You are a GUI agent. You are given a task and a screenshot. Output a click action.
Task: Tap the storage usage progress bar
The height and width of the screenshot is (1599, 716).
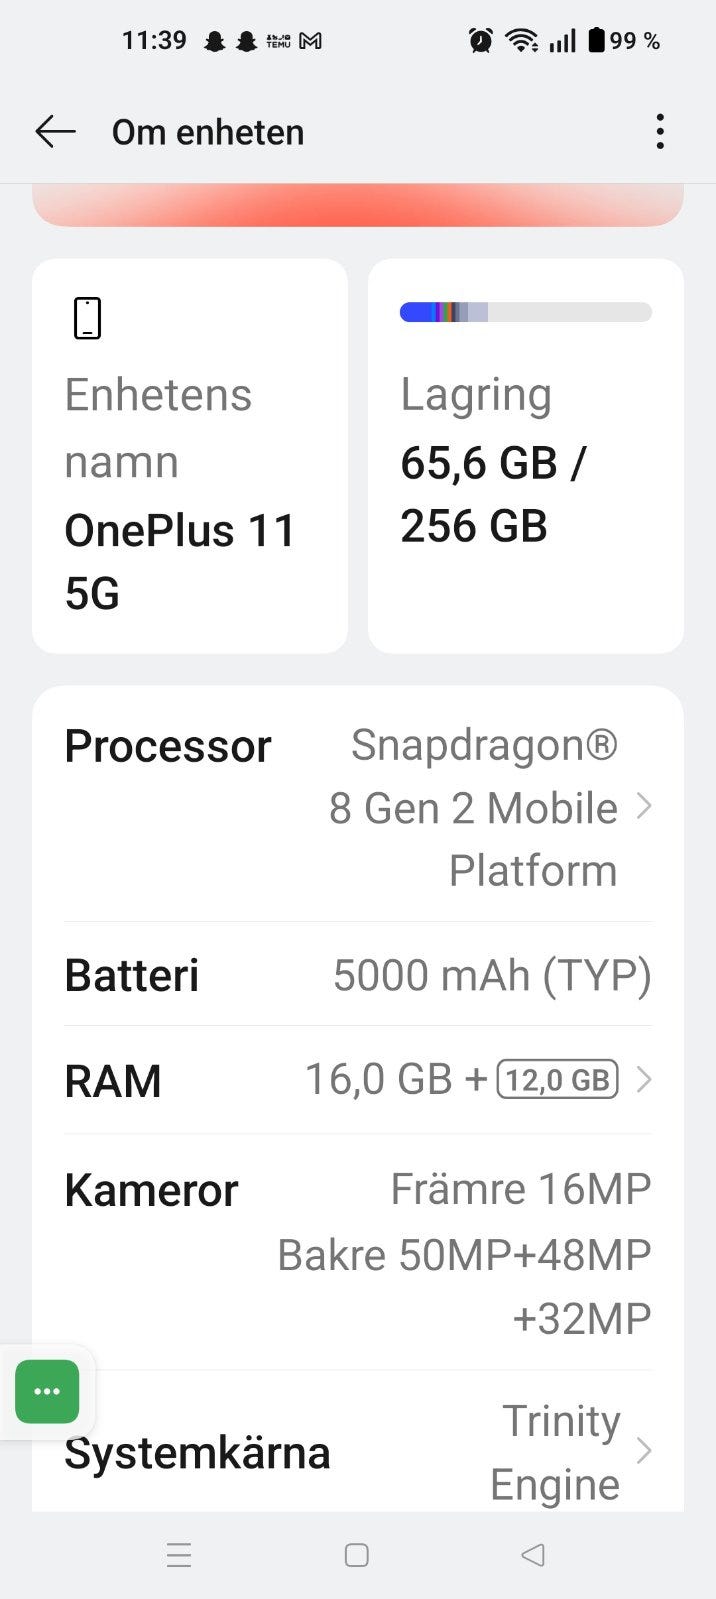pos(526,312)
